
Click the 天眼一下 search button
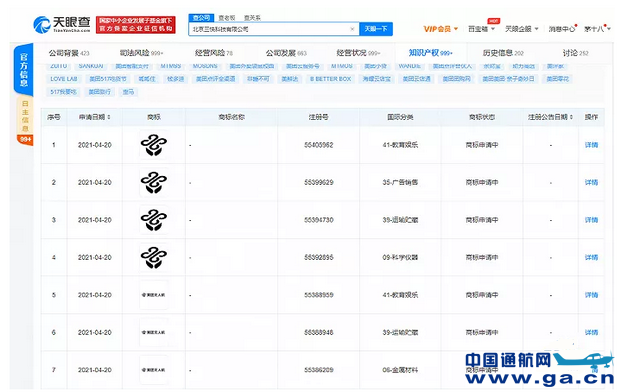point(376,29)
